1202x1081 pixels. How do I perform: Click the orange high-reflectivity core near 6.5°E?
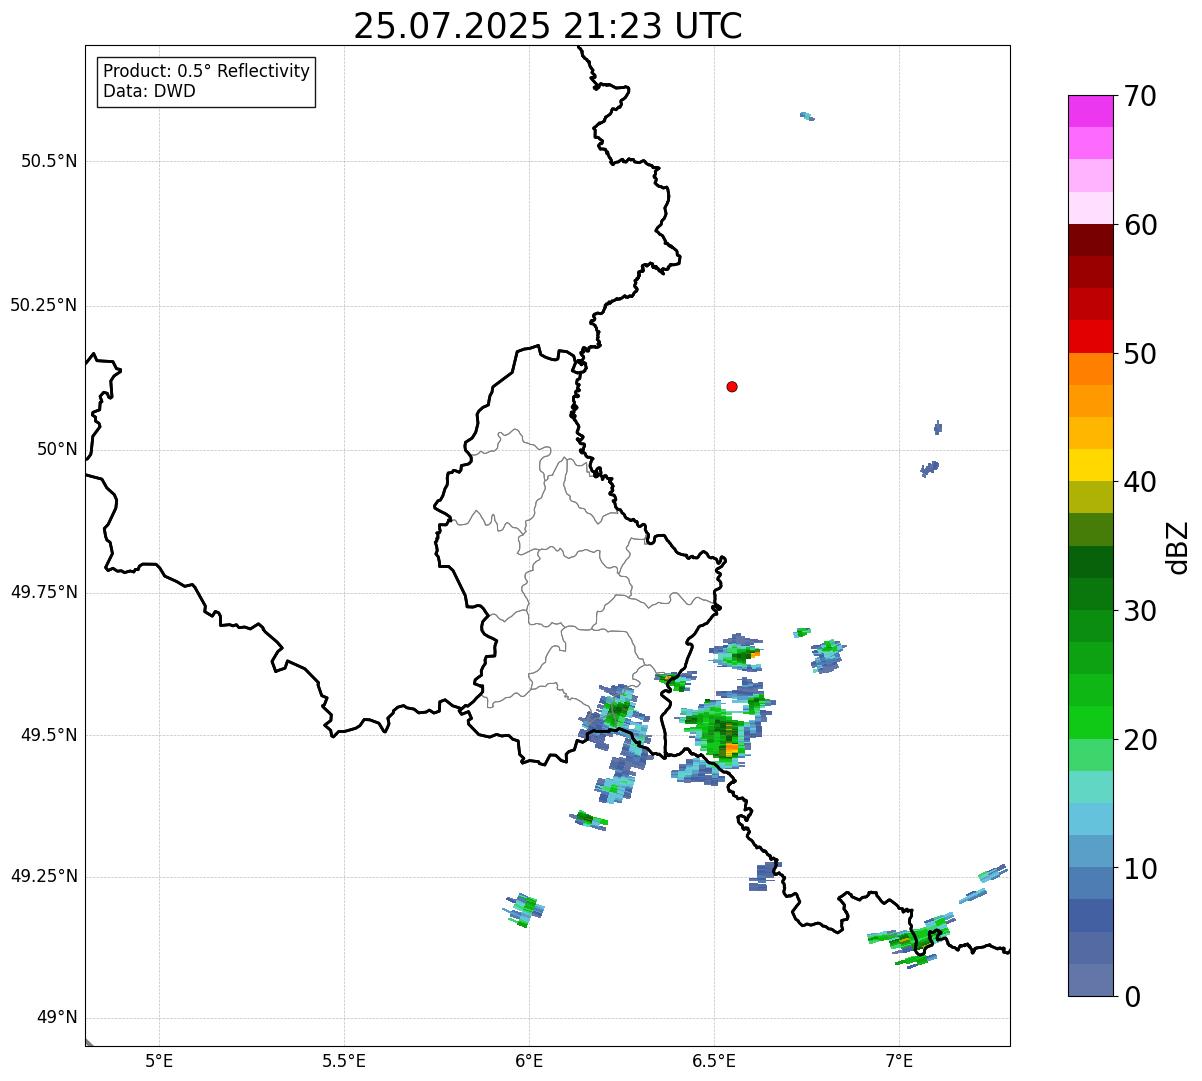(x=732, y=748)
